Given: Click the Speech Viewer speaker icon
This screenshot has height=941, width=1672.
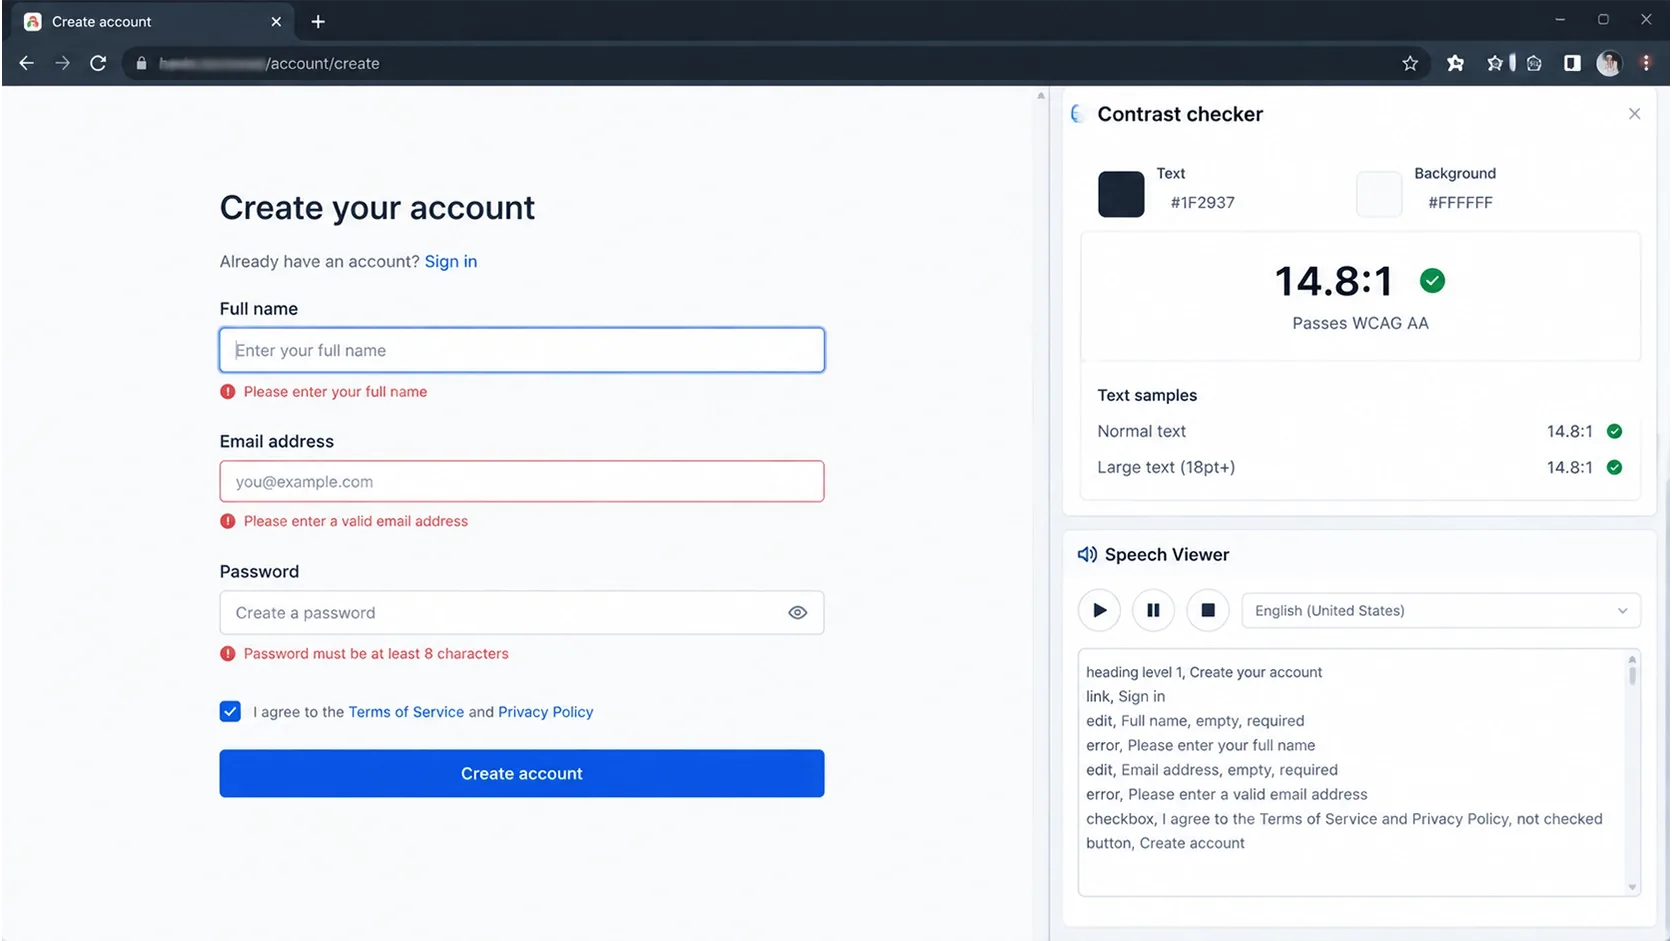Looking at the screenshot, I should pos(1086,555).
